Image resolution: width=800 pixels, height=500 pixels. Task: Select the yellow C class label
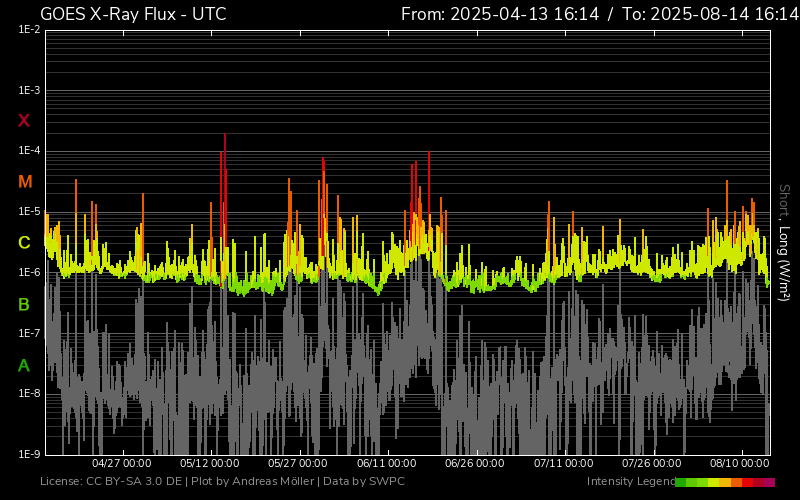tap(25, 243)
